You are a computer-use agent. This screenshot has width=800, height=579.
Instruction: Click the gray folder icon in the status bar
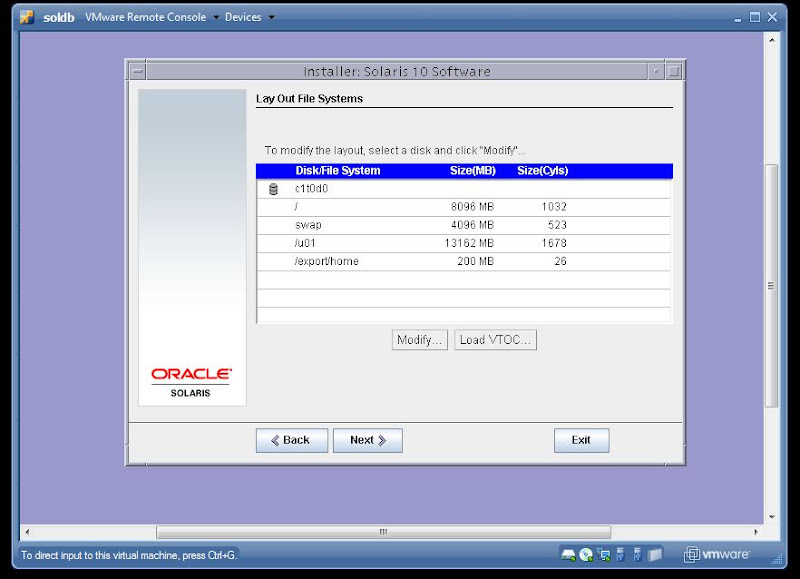(x=656, y=555)
